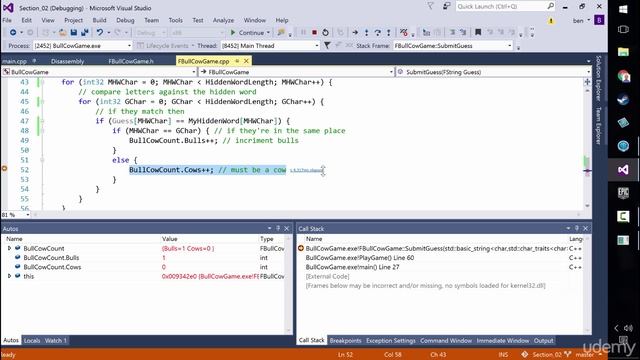
Task: Open the Continue button dropdown arrow
Action: coord(268,33)
